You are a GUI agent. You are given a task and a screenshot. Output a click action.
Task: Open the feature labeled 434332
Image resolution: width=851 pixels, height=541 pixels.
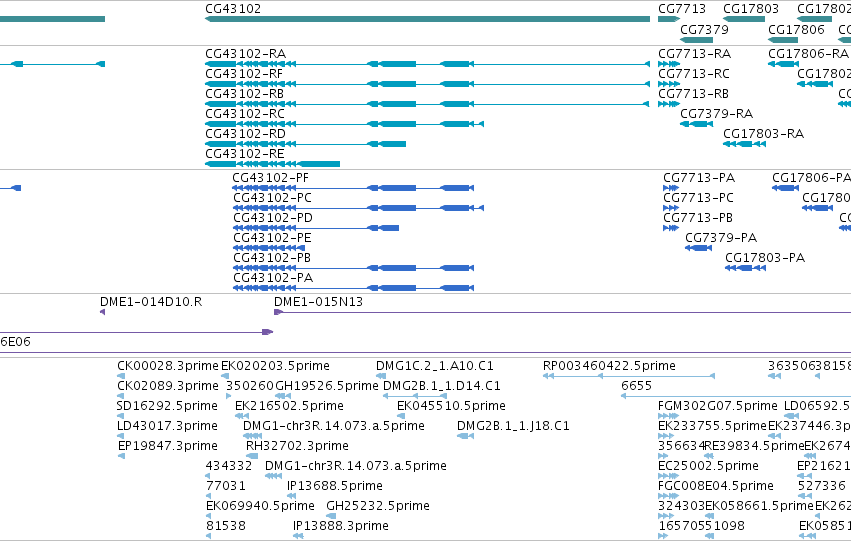pyautogui.click(x=228, y=467)
